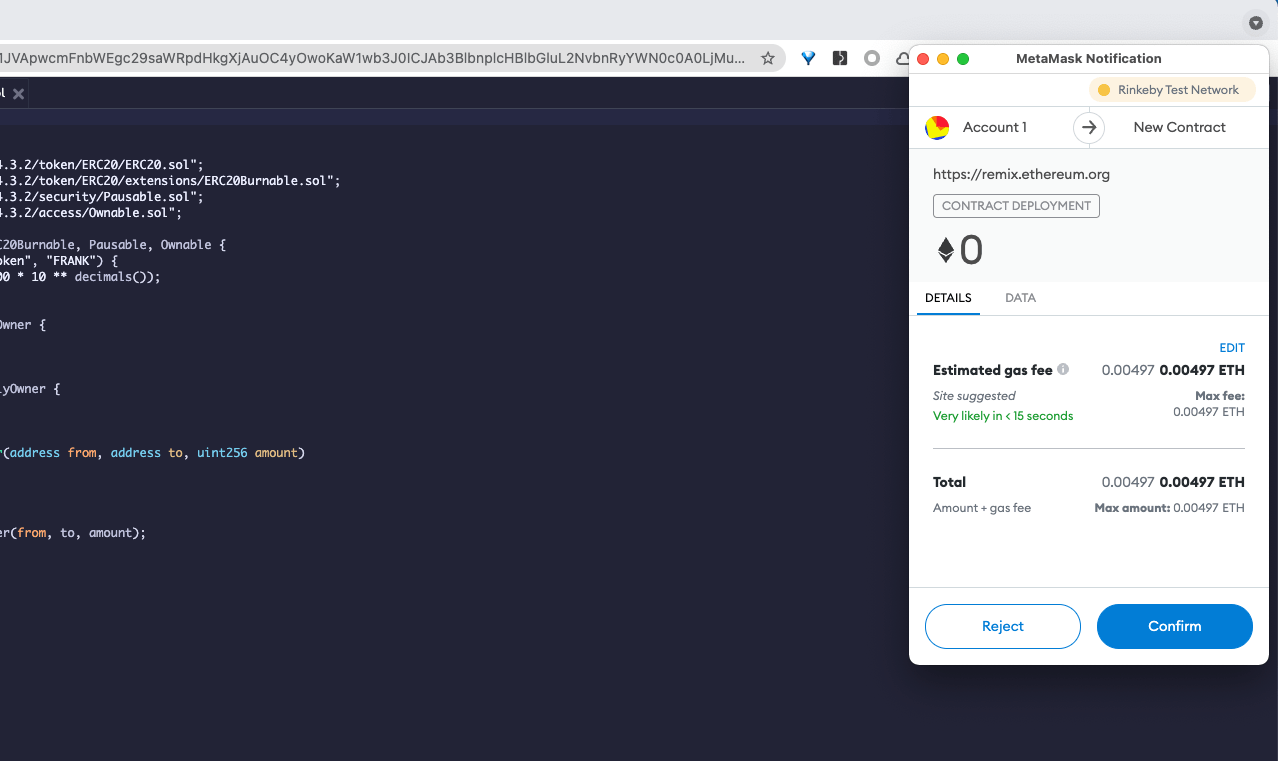
Task: Close the editor tab with the X
Action: tap(18, 94)
